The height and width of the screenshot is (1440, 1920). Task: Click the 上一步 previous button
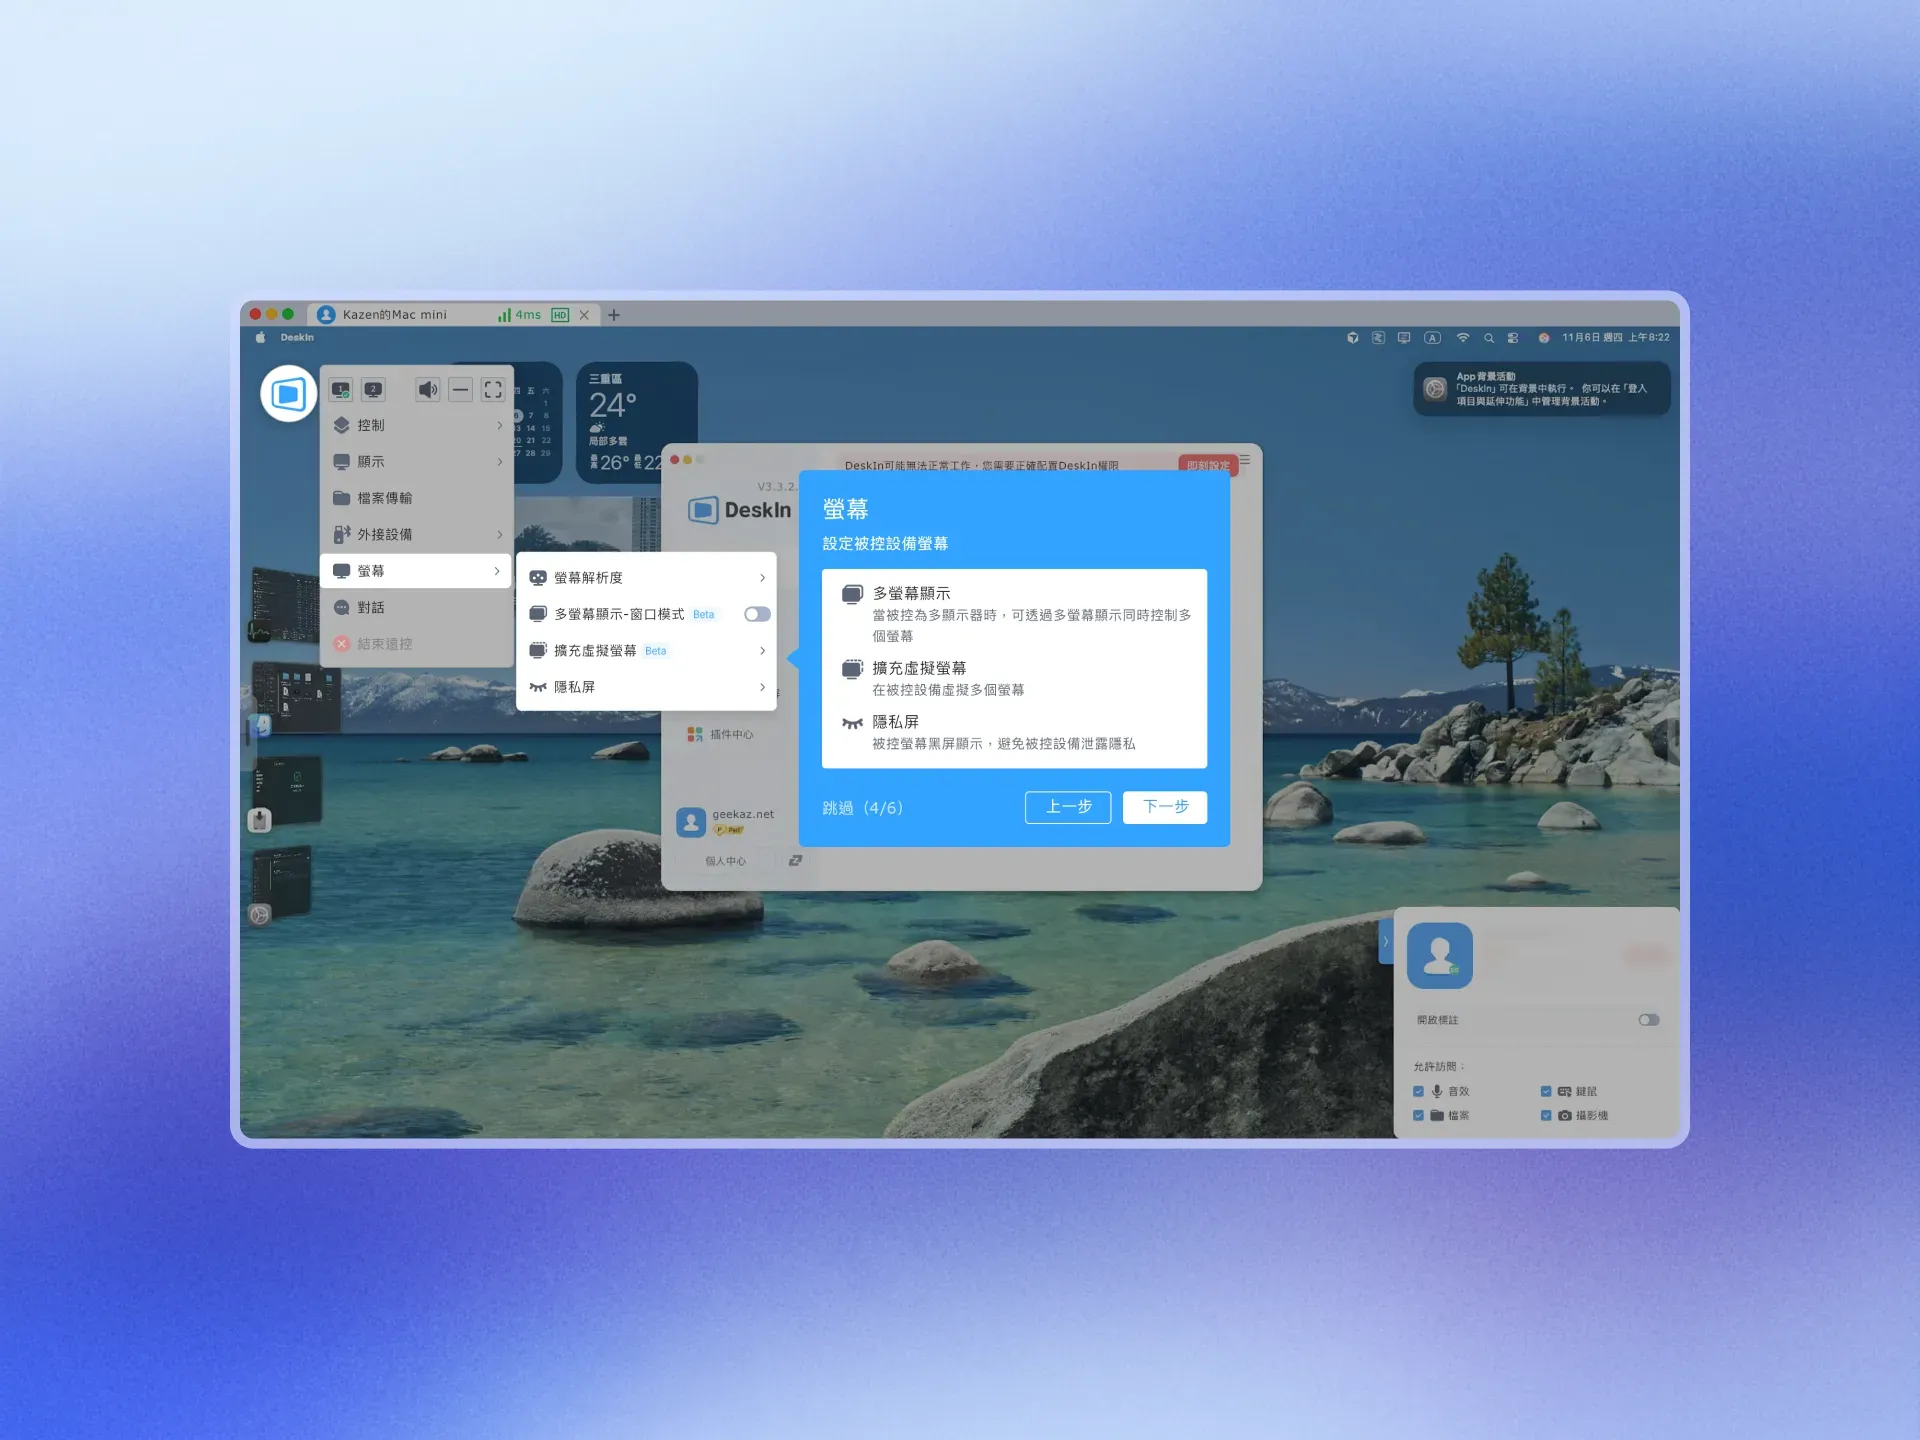(1068, 807)
